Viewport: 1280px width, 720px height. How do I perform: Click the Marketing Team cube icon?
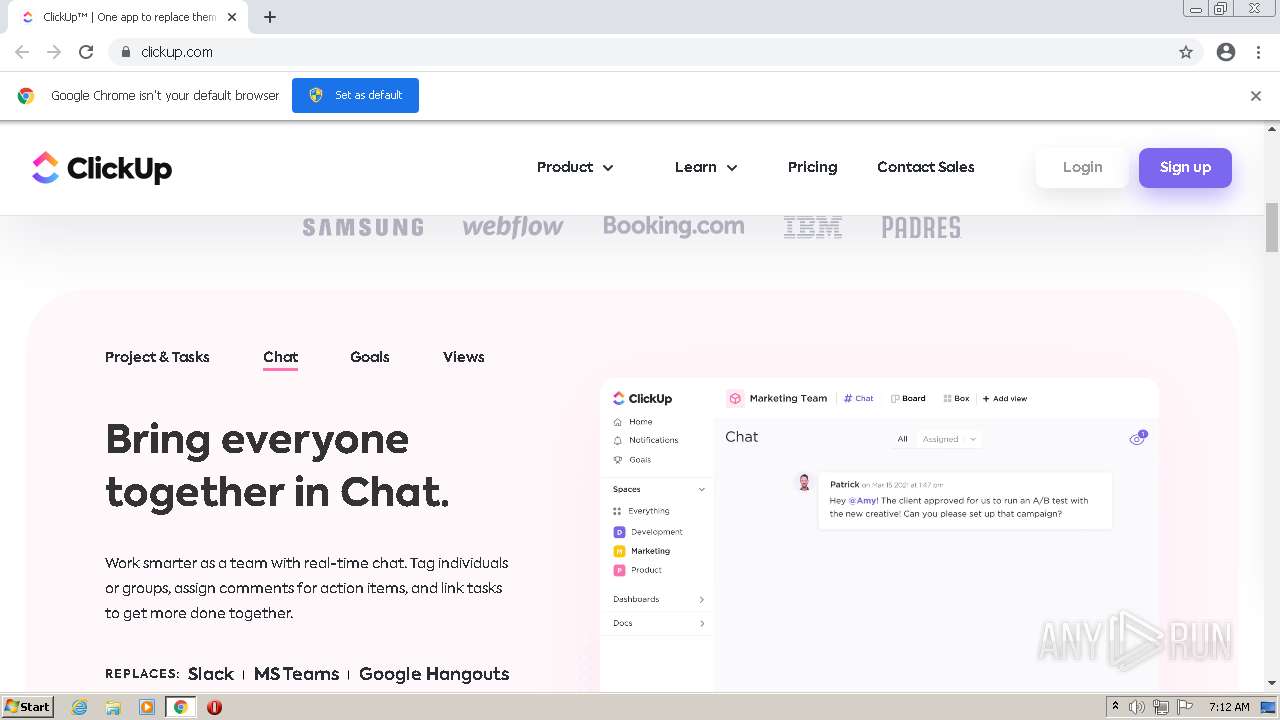point(735,398)
